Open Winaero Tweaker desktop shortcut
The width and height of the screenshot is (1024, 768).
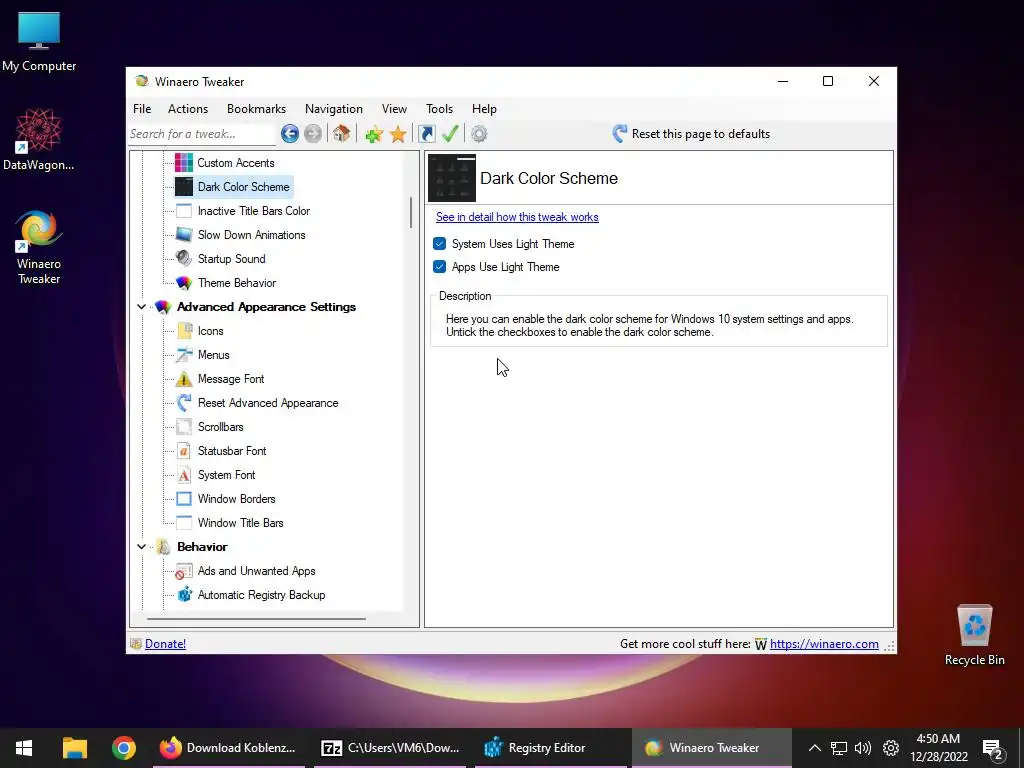(x=39, y=247)
